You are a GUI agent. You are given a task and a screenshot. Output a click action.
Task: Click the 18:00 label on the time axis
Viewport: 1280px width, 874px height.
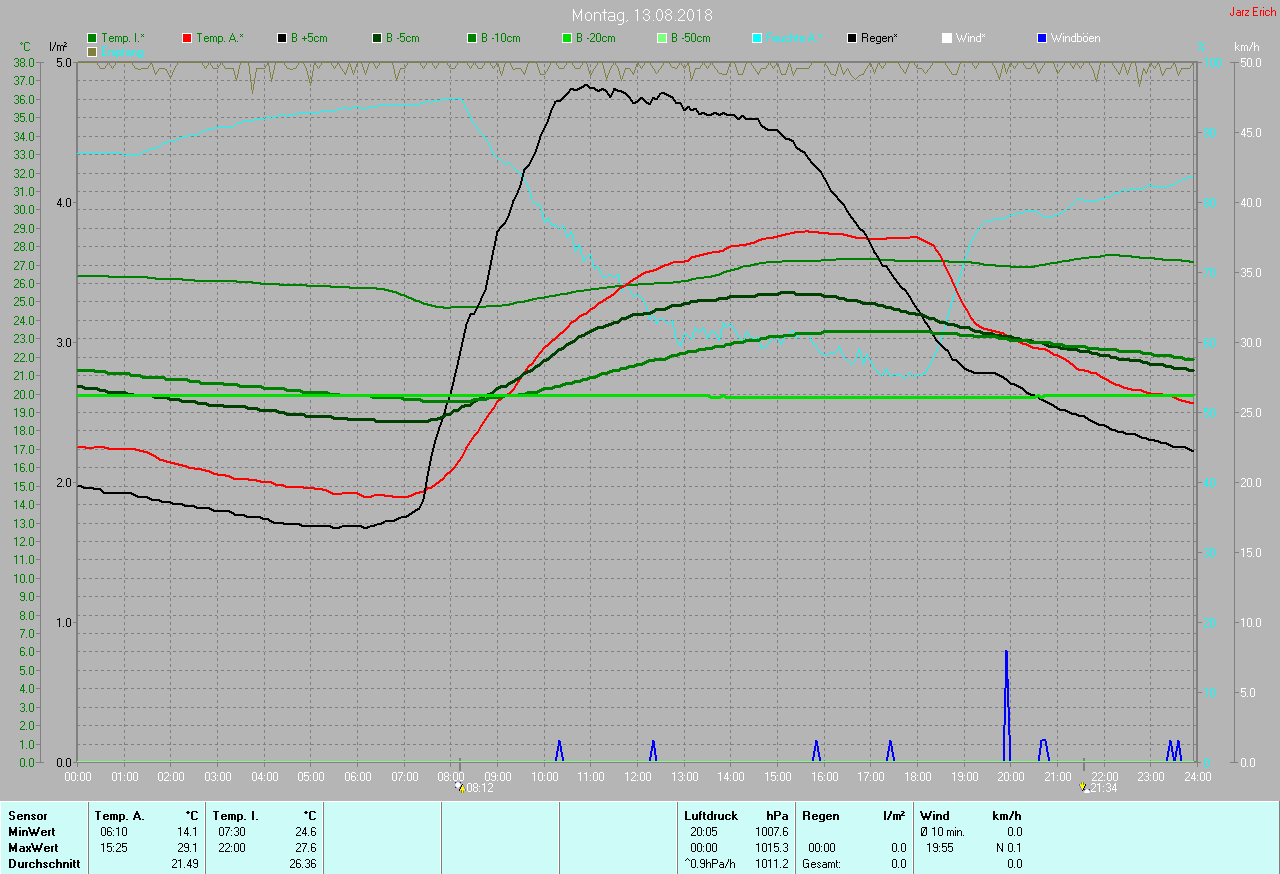click(918, 776)
